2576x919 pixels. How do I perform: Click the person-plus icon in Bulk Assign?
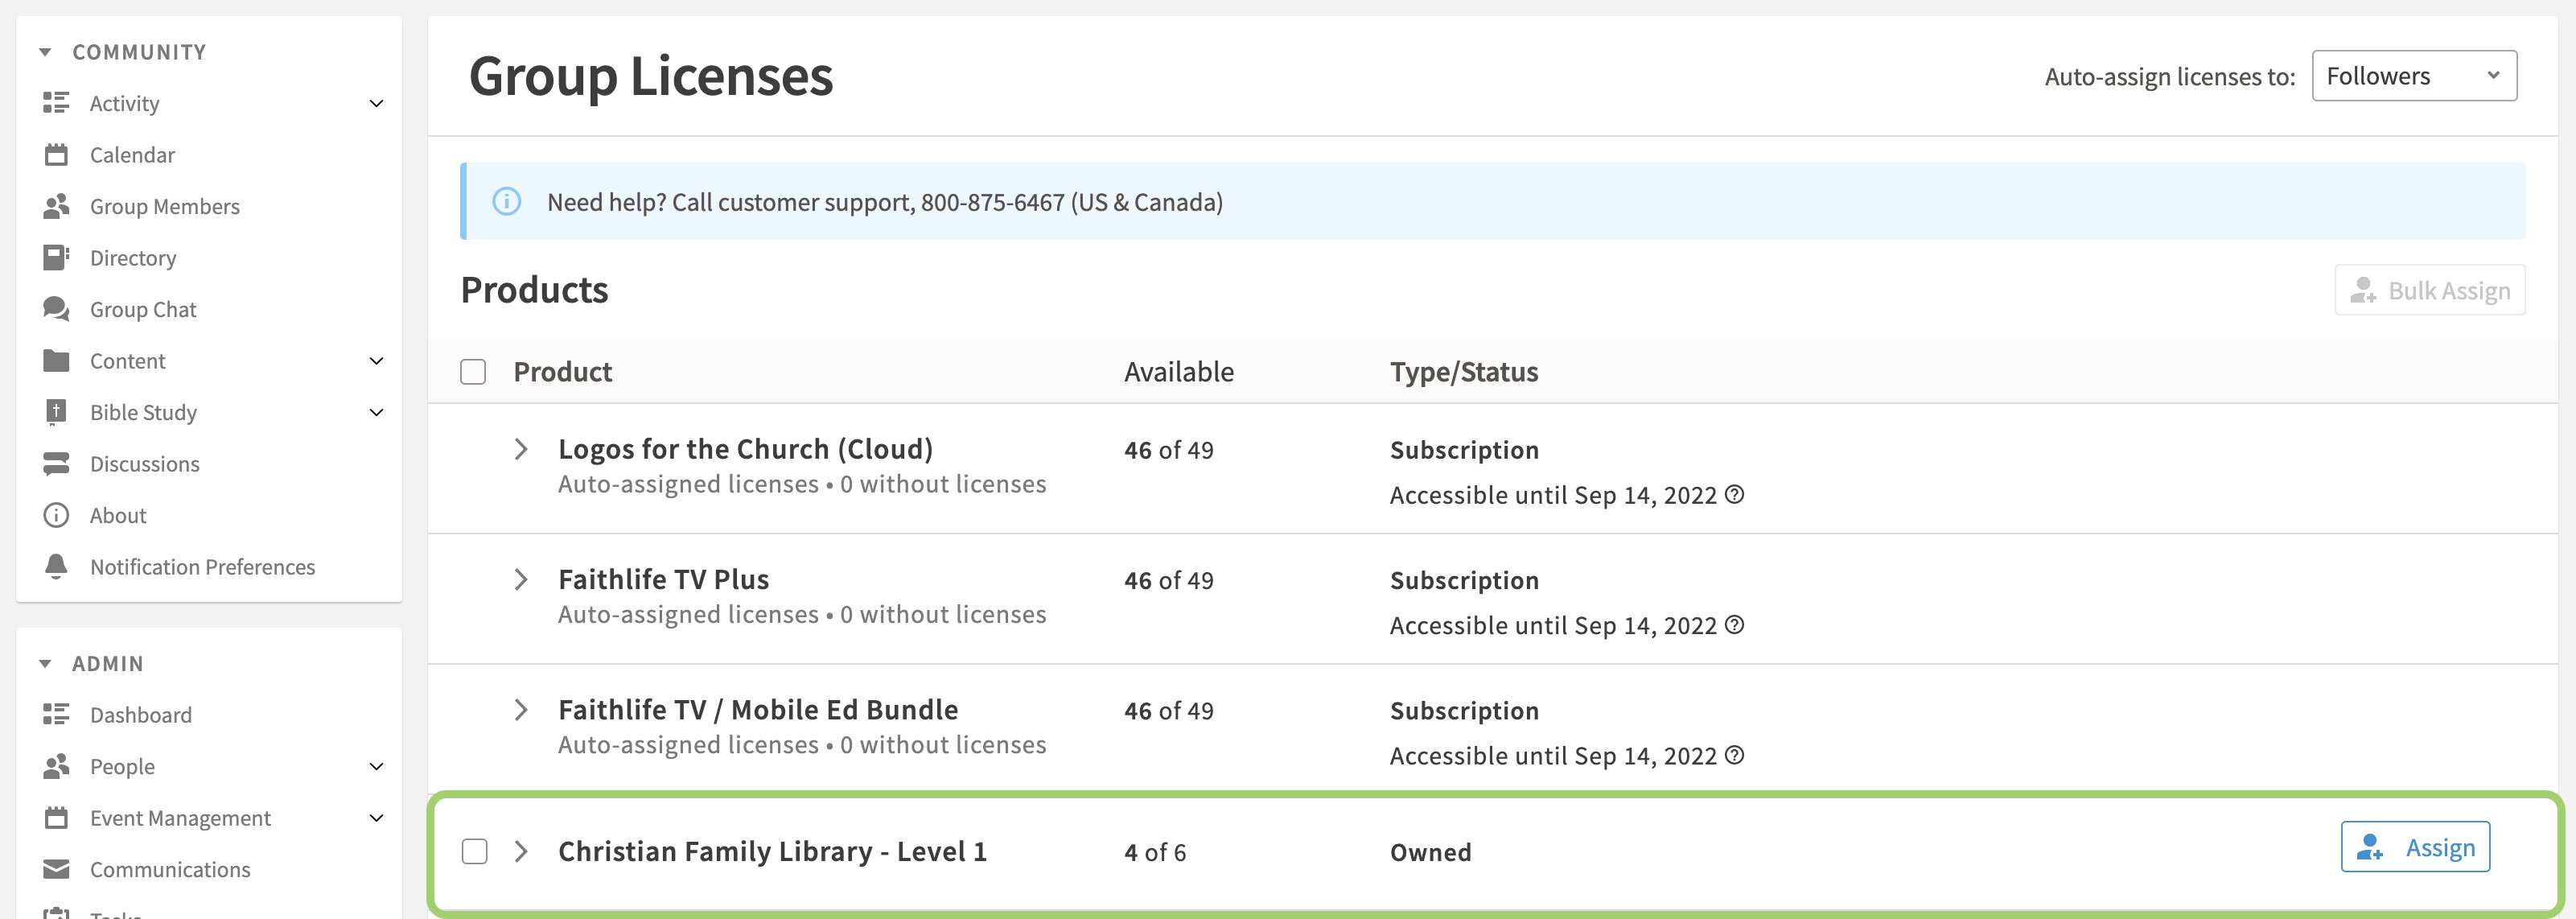pyautogui.click(x=2363, y=290)
